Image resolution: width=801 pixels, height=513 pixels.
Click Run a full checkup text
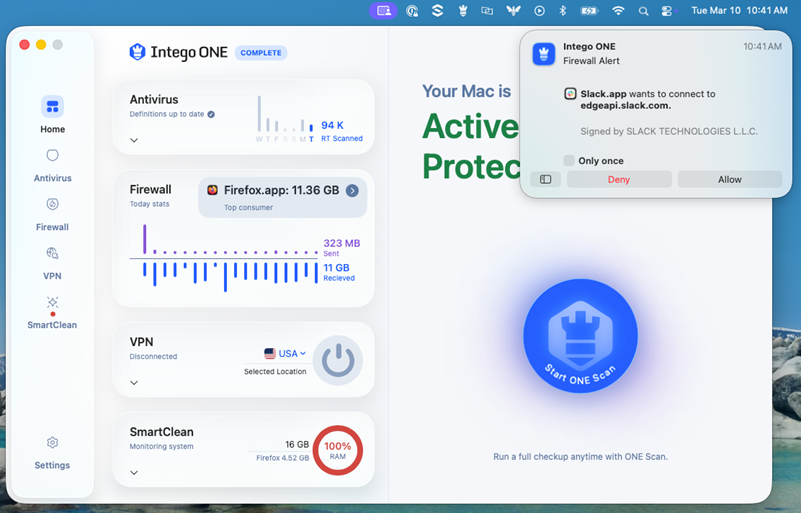[580, 456]
